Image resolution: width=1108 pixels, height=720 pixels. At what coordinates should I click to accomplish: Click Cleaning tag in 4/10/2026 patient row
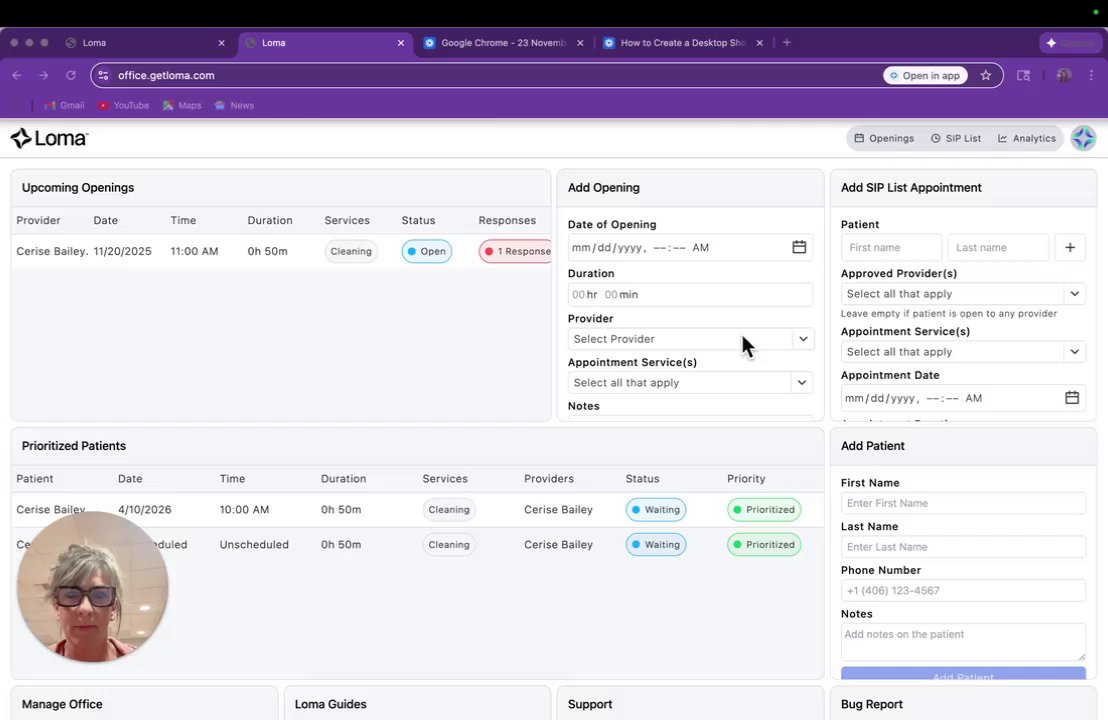449,509
